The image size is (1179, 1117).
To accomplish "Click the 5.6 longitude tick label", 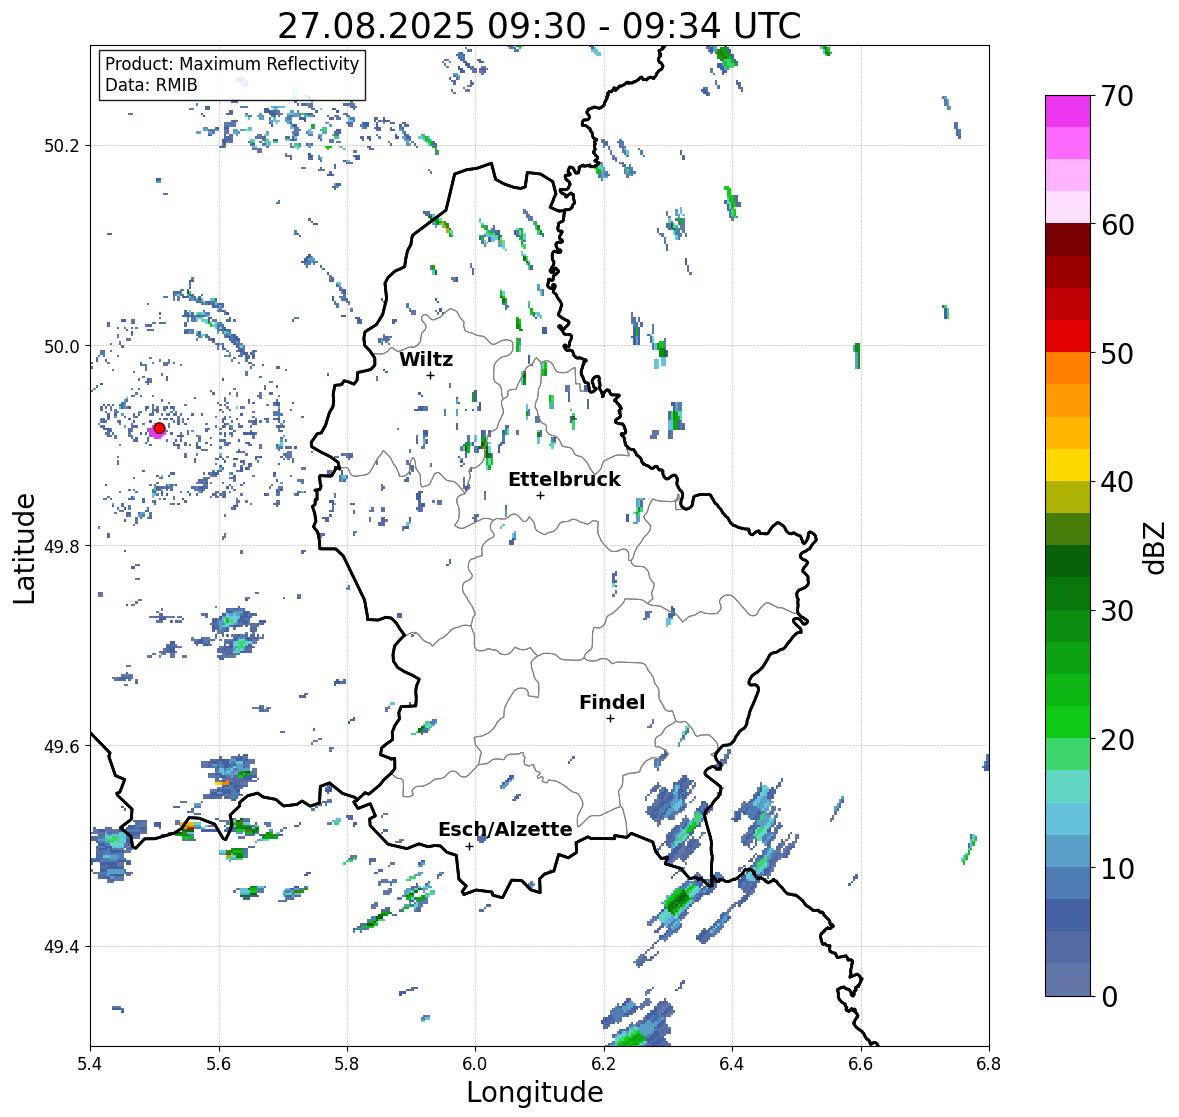I will click(219, 1064).
